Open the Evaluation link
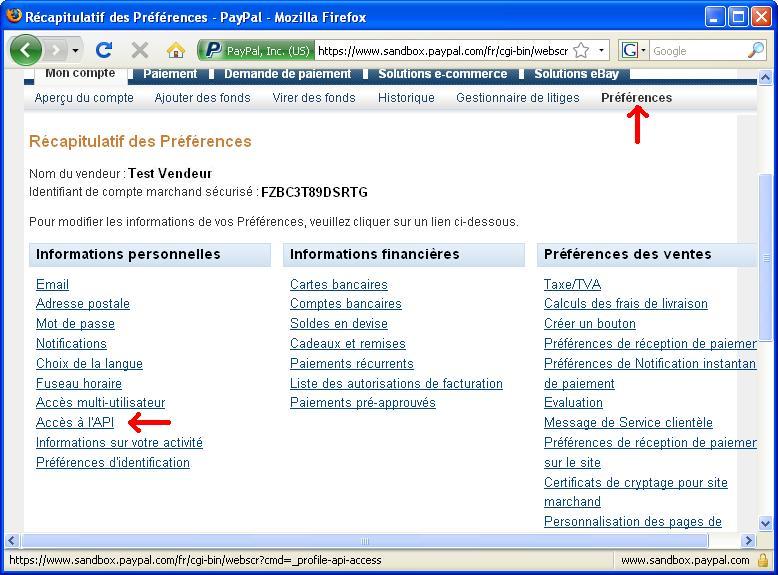This screenshot has width=778, height=575. coord(574,403)
